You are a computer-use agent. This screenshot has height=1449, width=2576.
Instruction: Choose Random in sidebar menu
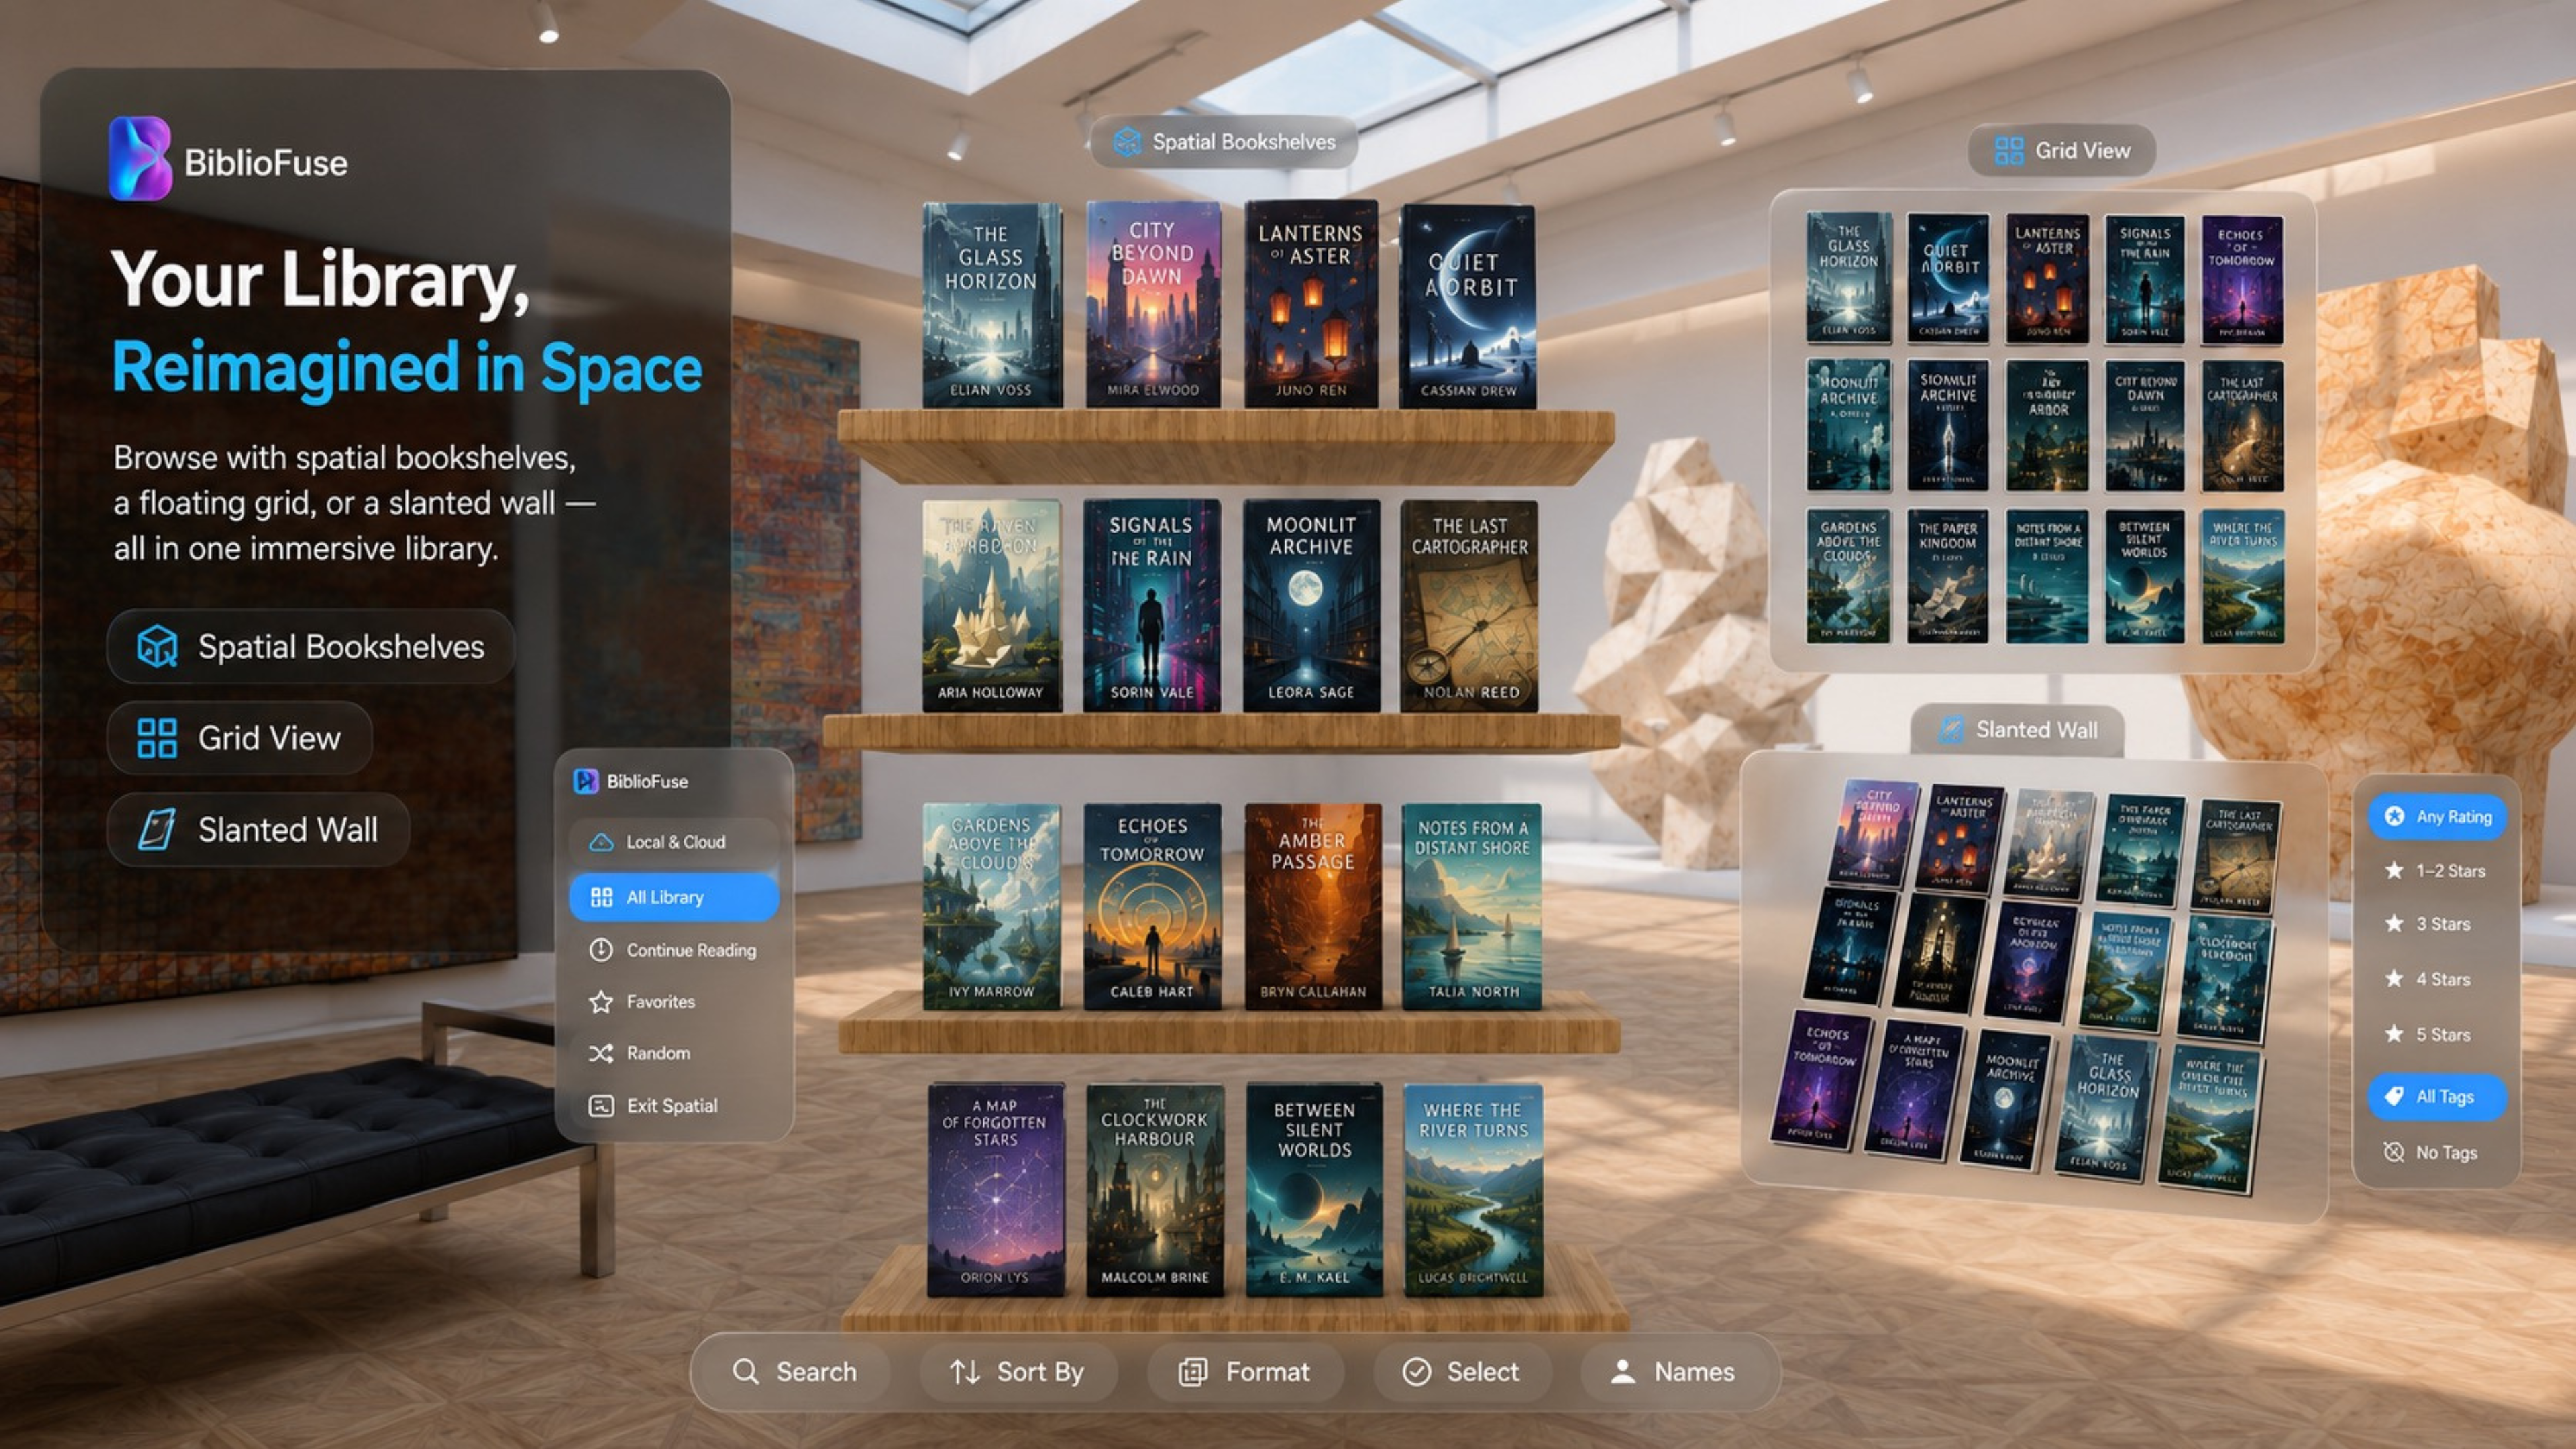click(674, 1053)
